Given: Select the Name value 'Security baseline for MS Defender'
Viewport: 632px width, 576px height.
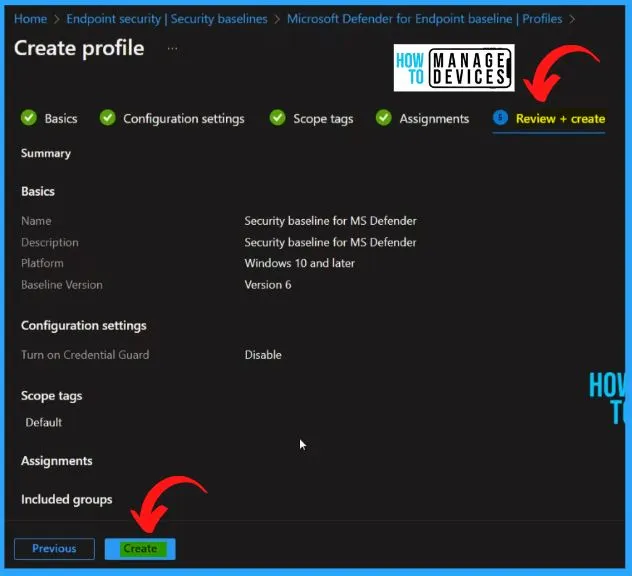Looking at the screenshot, I should 331,221.
